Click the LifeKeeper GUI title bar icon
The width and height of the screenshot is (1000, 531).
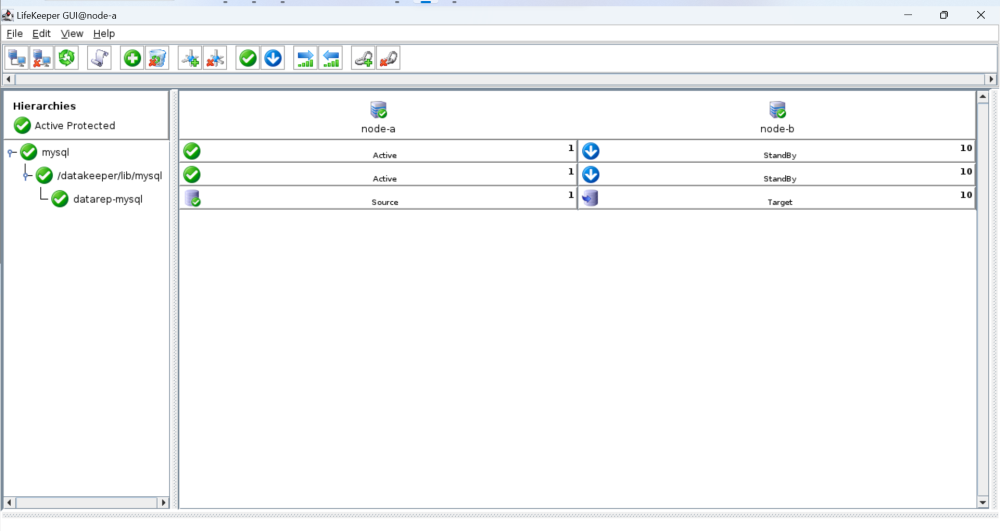[x=8, y=15]
